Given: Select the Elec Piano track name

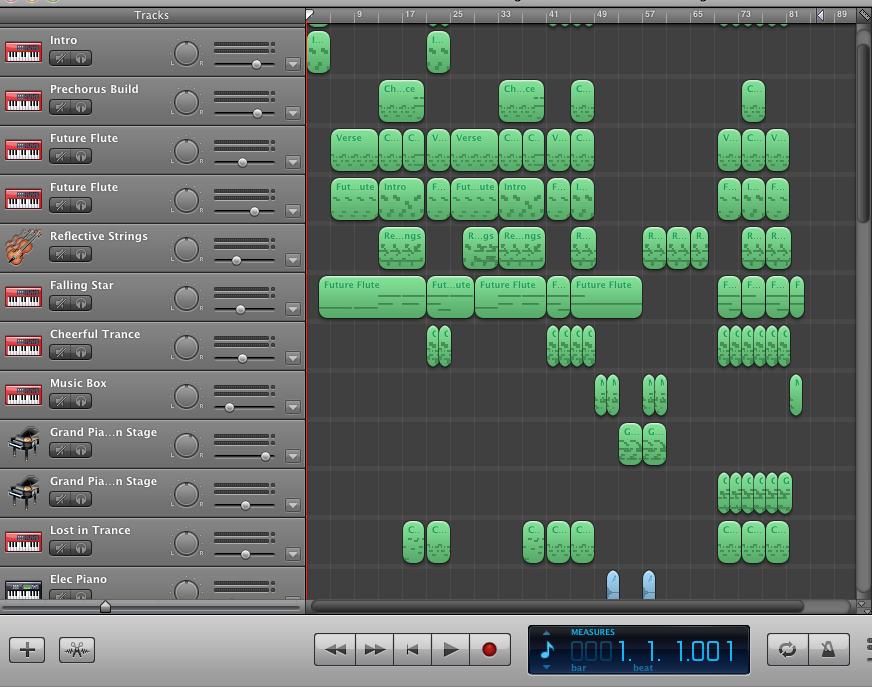Looking at the screenshot, I should 78,579.
